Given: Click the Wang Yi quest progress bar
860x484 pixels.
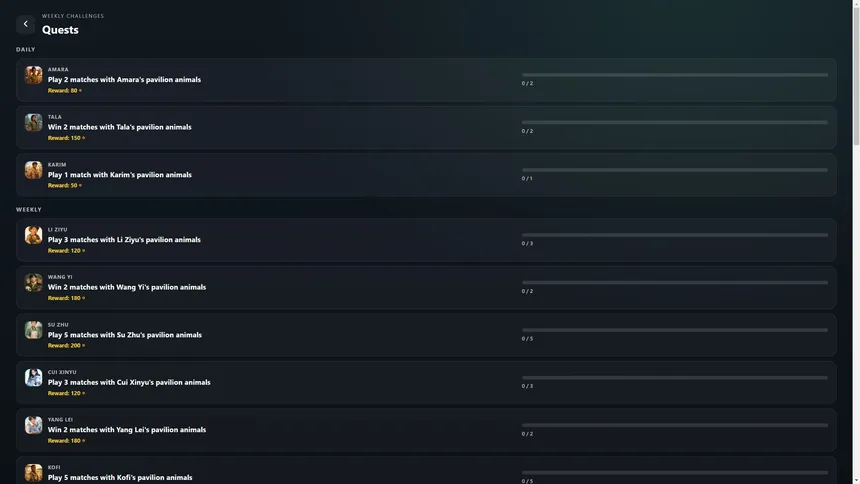Looking at the screenshot, I should 675,283.
